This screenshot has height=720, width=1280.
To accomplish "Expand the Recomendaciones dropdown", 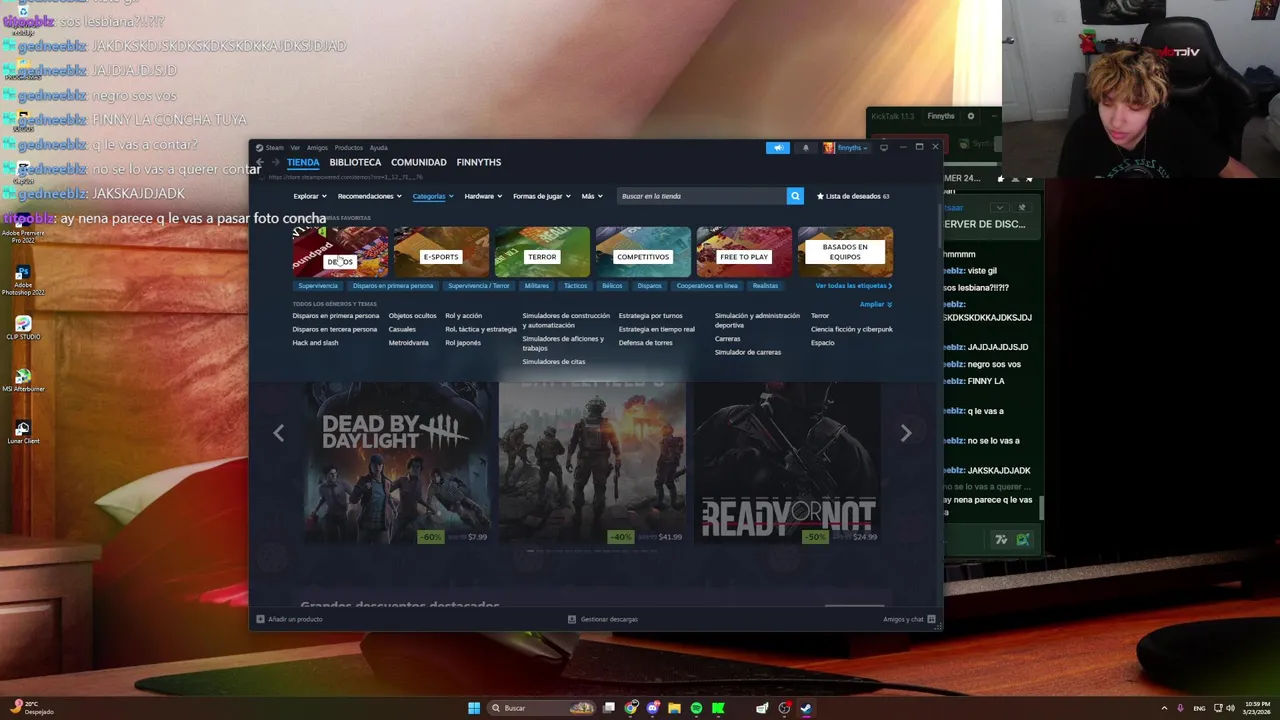I will tap(369, 196).
